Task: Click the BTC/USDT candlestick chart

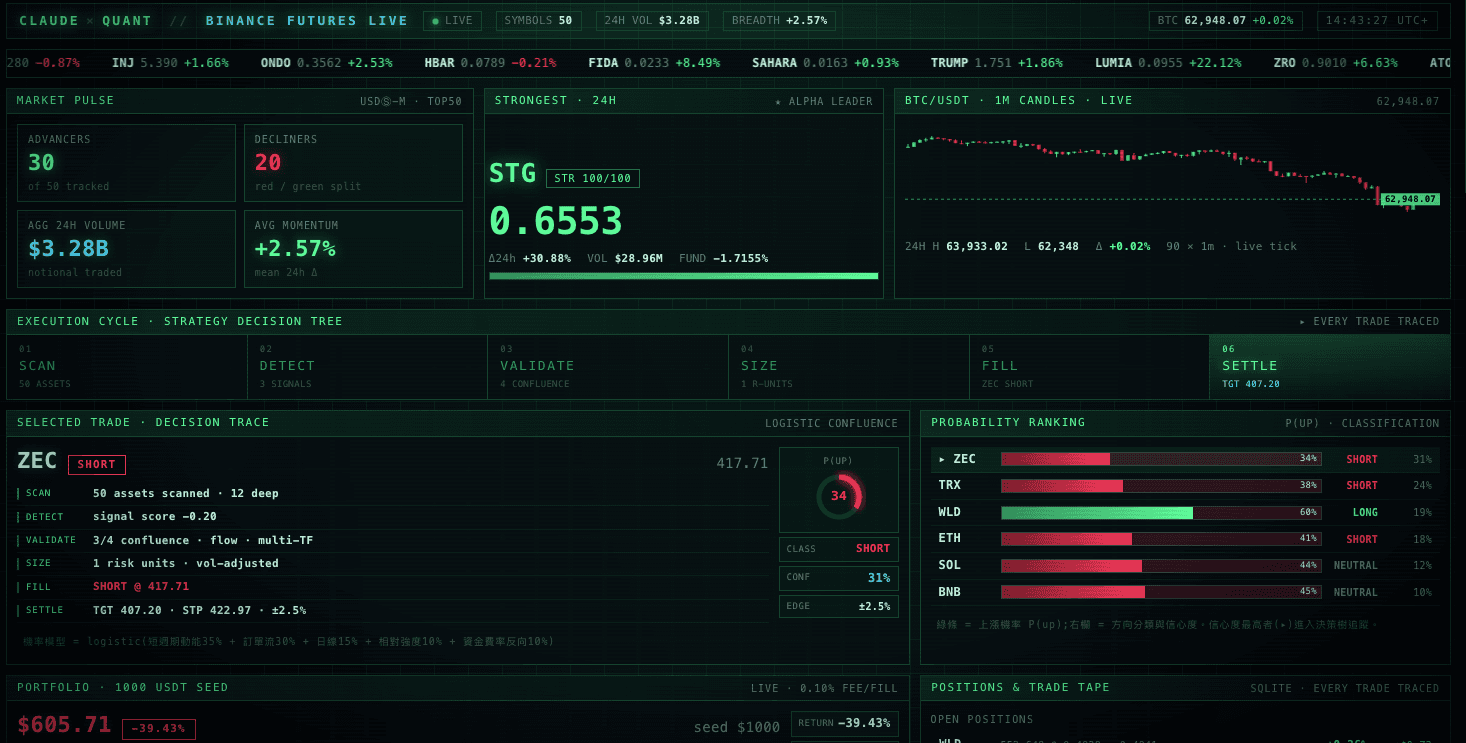Action: [1170, 175]
